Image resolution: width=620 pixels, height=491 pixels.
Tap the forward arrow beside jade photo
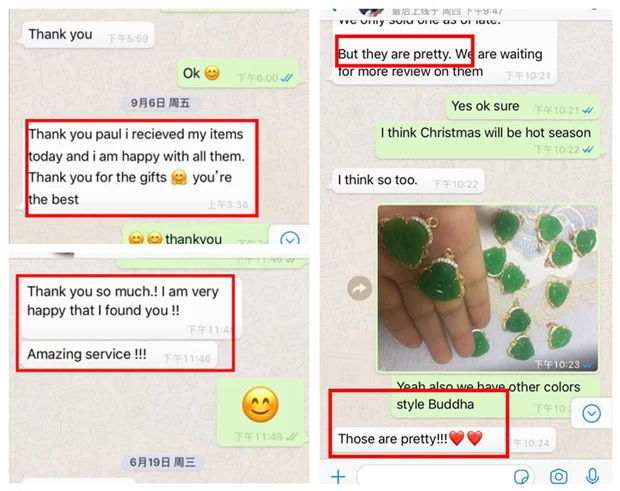click(359, 288)
